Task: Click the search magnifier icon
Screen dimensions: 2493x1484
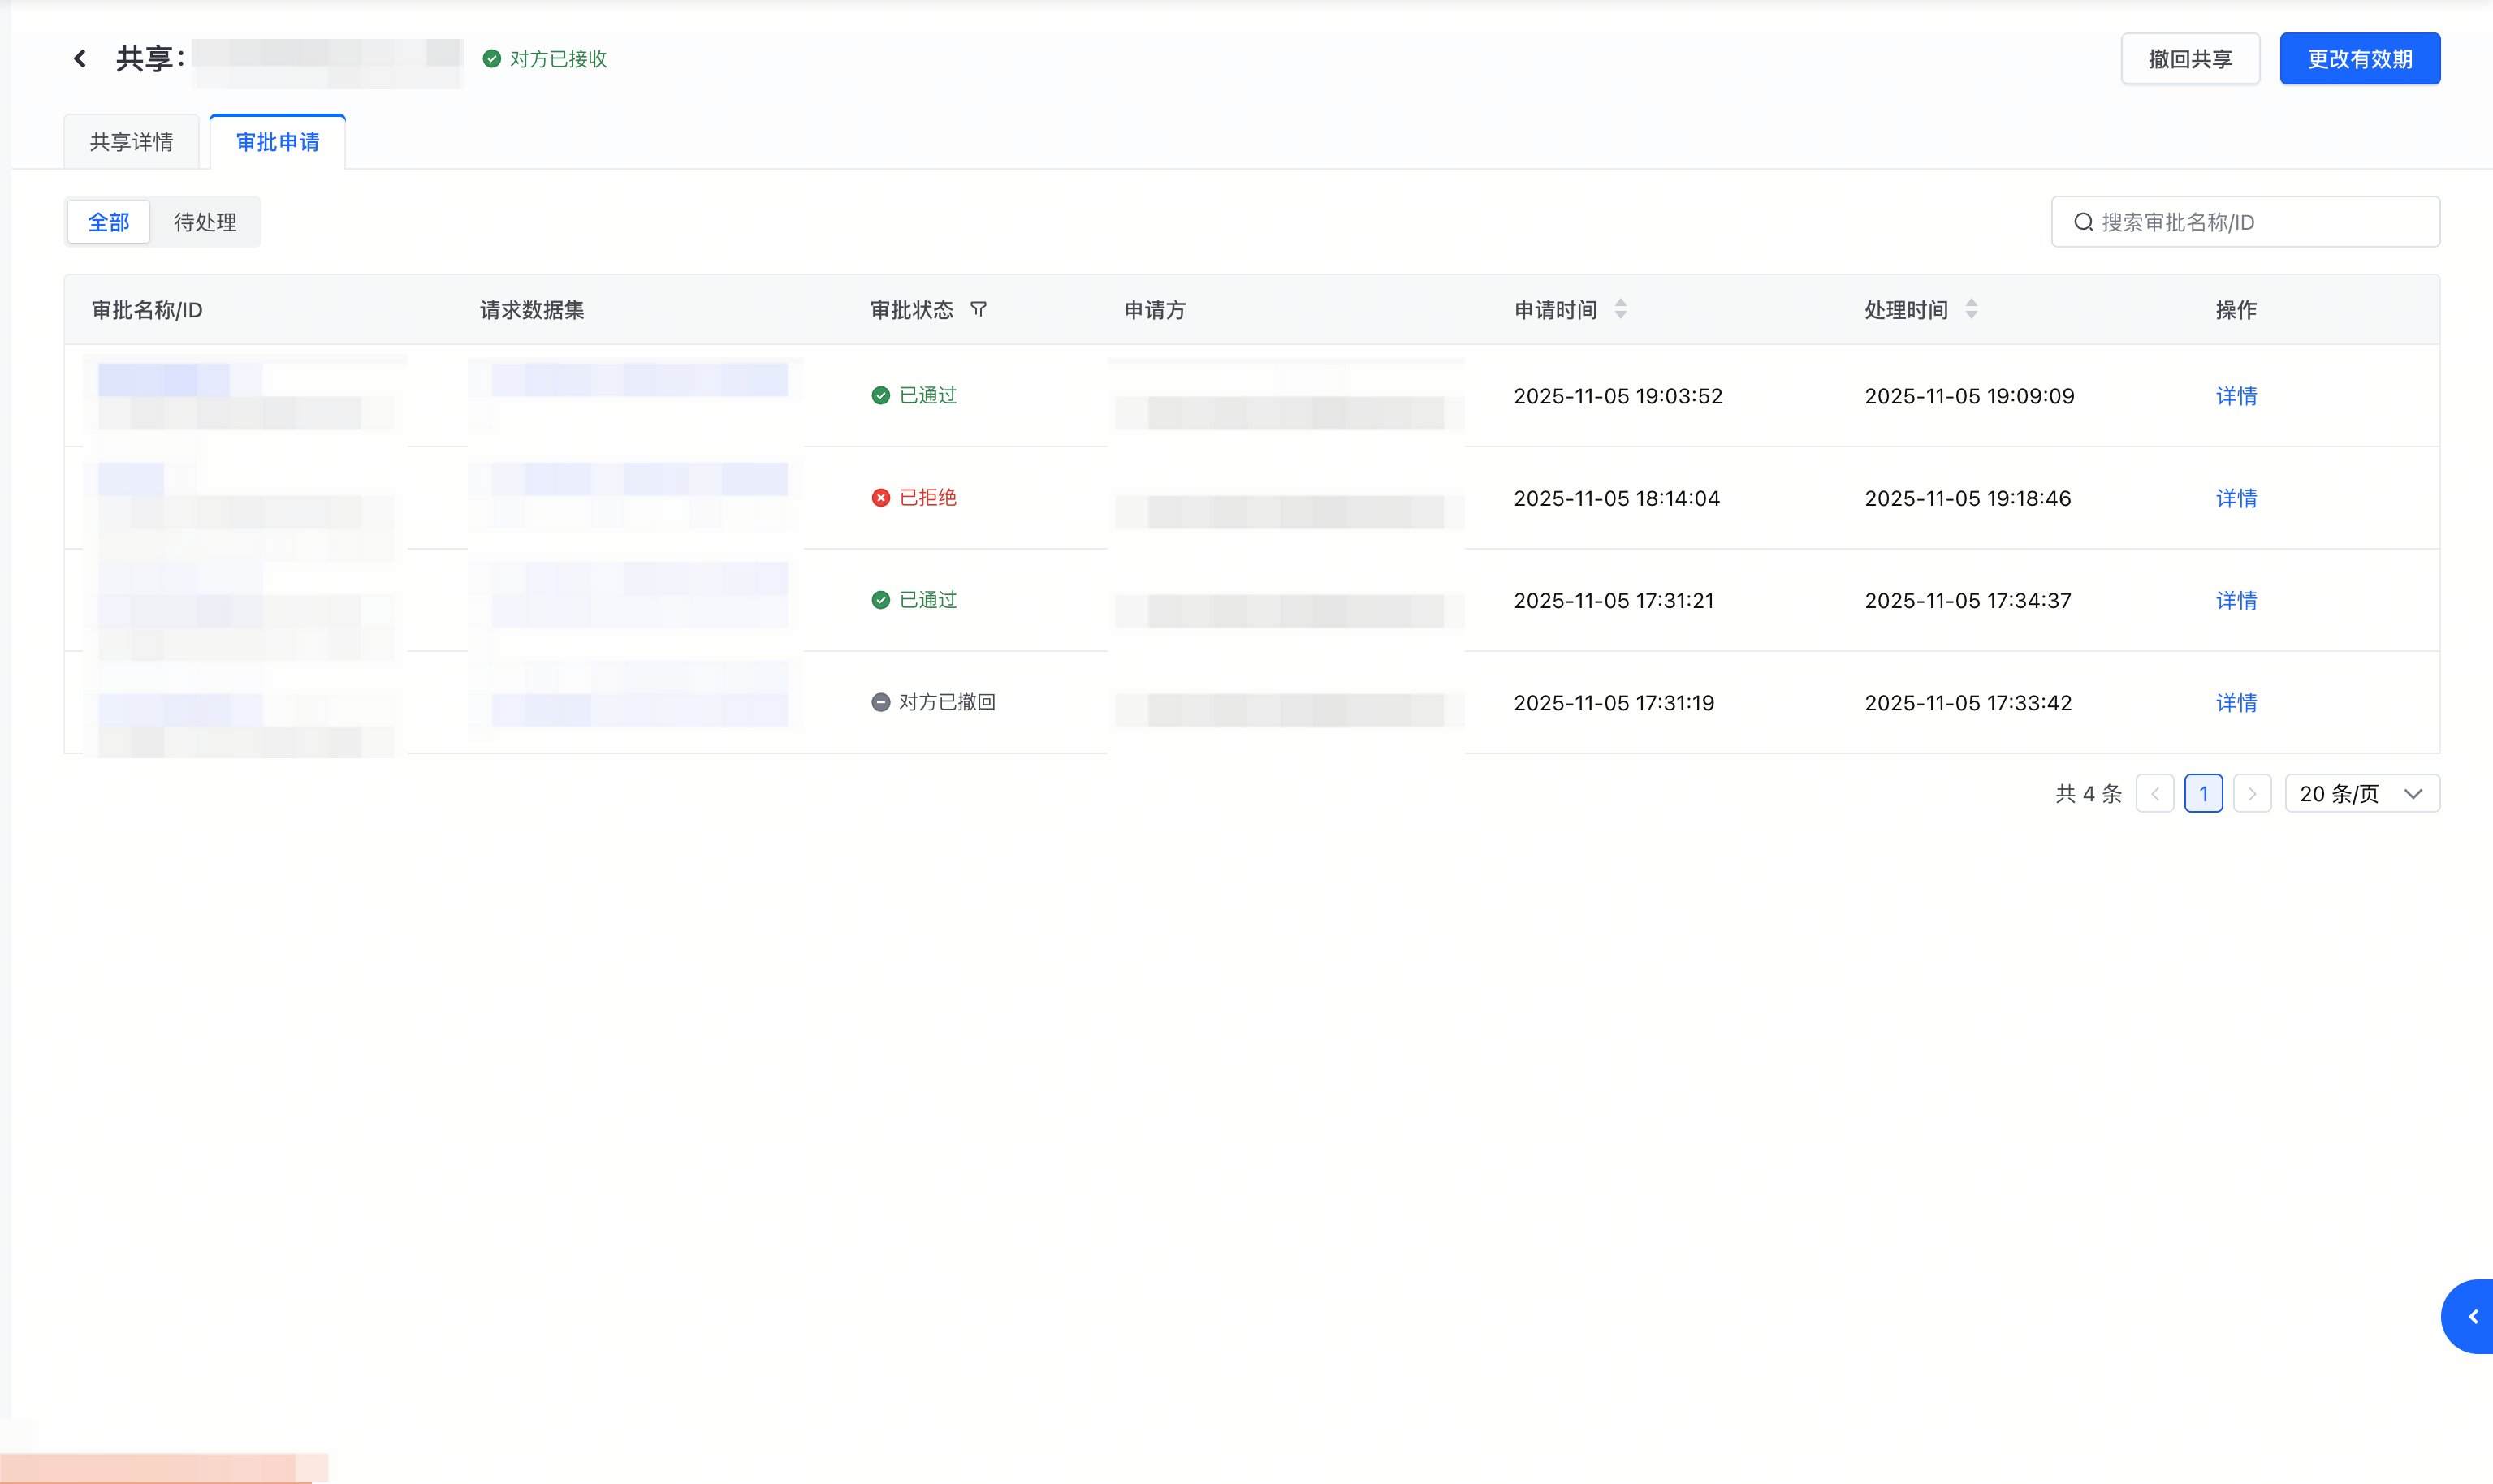Action: point(2083,222)
